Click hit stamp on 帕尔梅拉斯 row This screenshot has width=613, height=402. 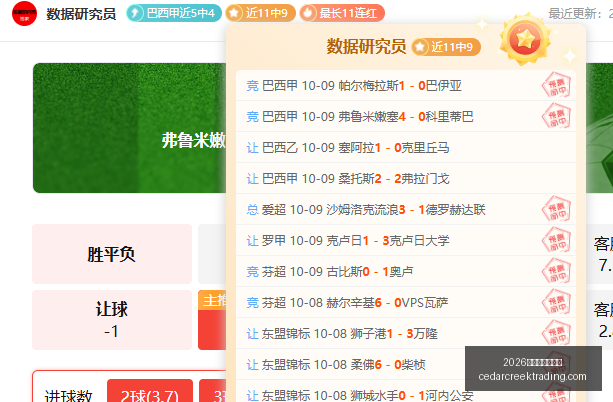[556, 85]
